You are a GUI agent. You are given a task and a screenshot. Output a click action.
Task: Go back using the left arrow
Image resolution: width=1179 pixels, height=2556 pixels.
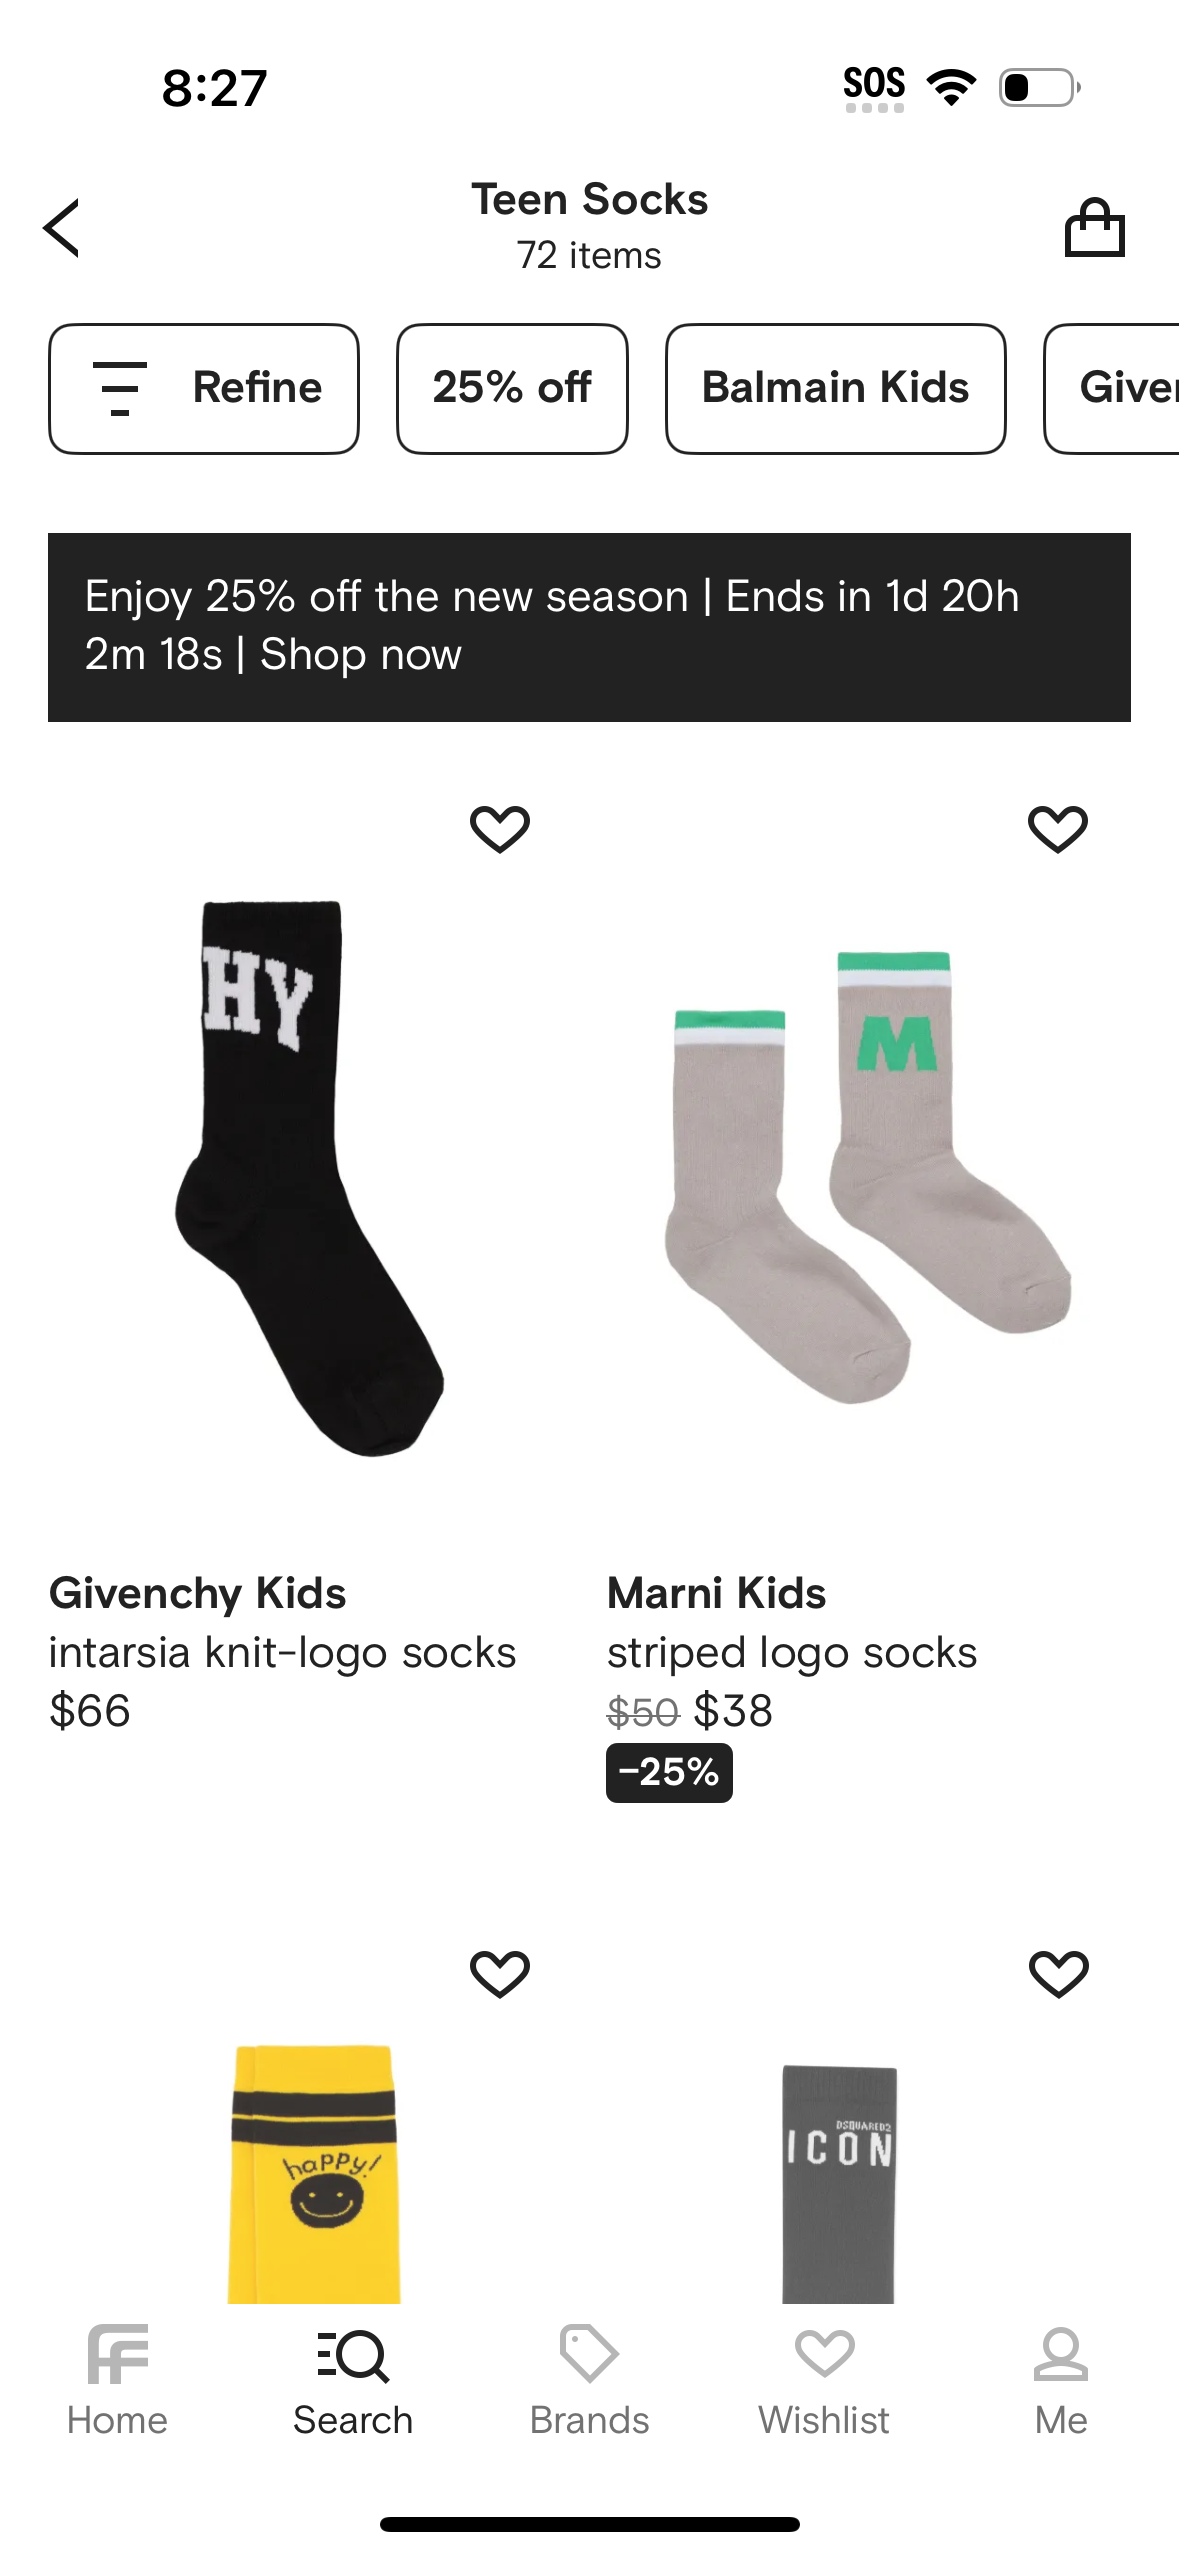[62, 228]
